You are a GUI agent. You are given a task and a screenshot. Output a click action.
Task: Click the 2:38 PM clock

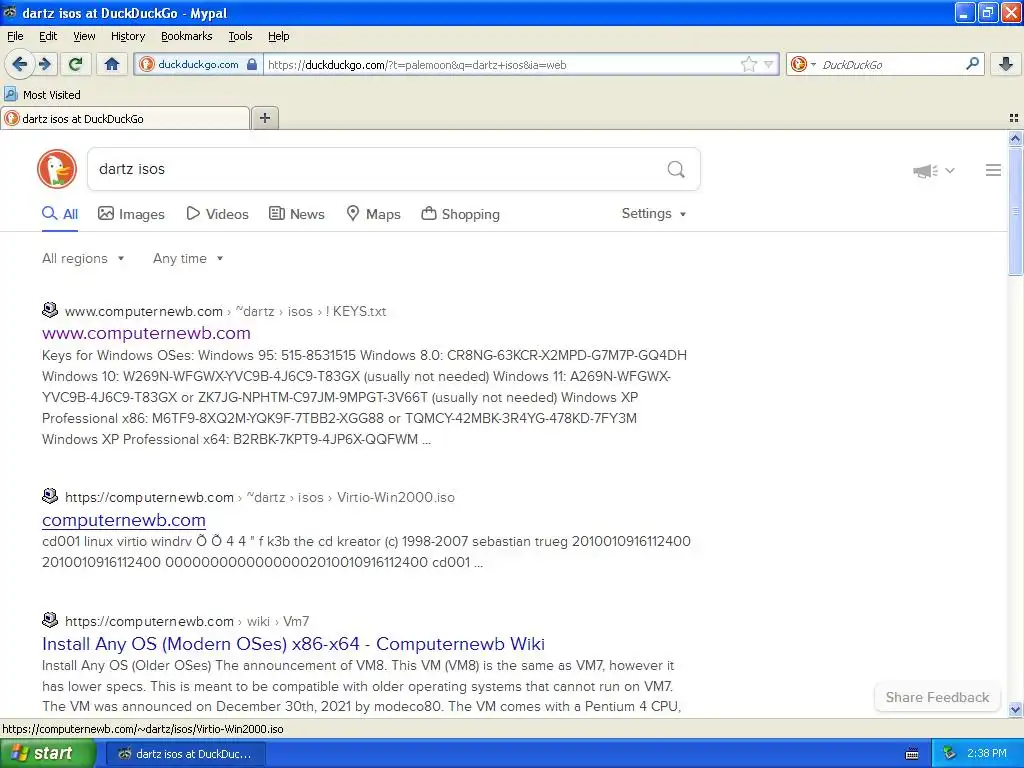[x=986, y=754]
